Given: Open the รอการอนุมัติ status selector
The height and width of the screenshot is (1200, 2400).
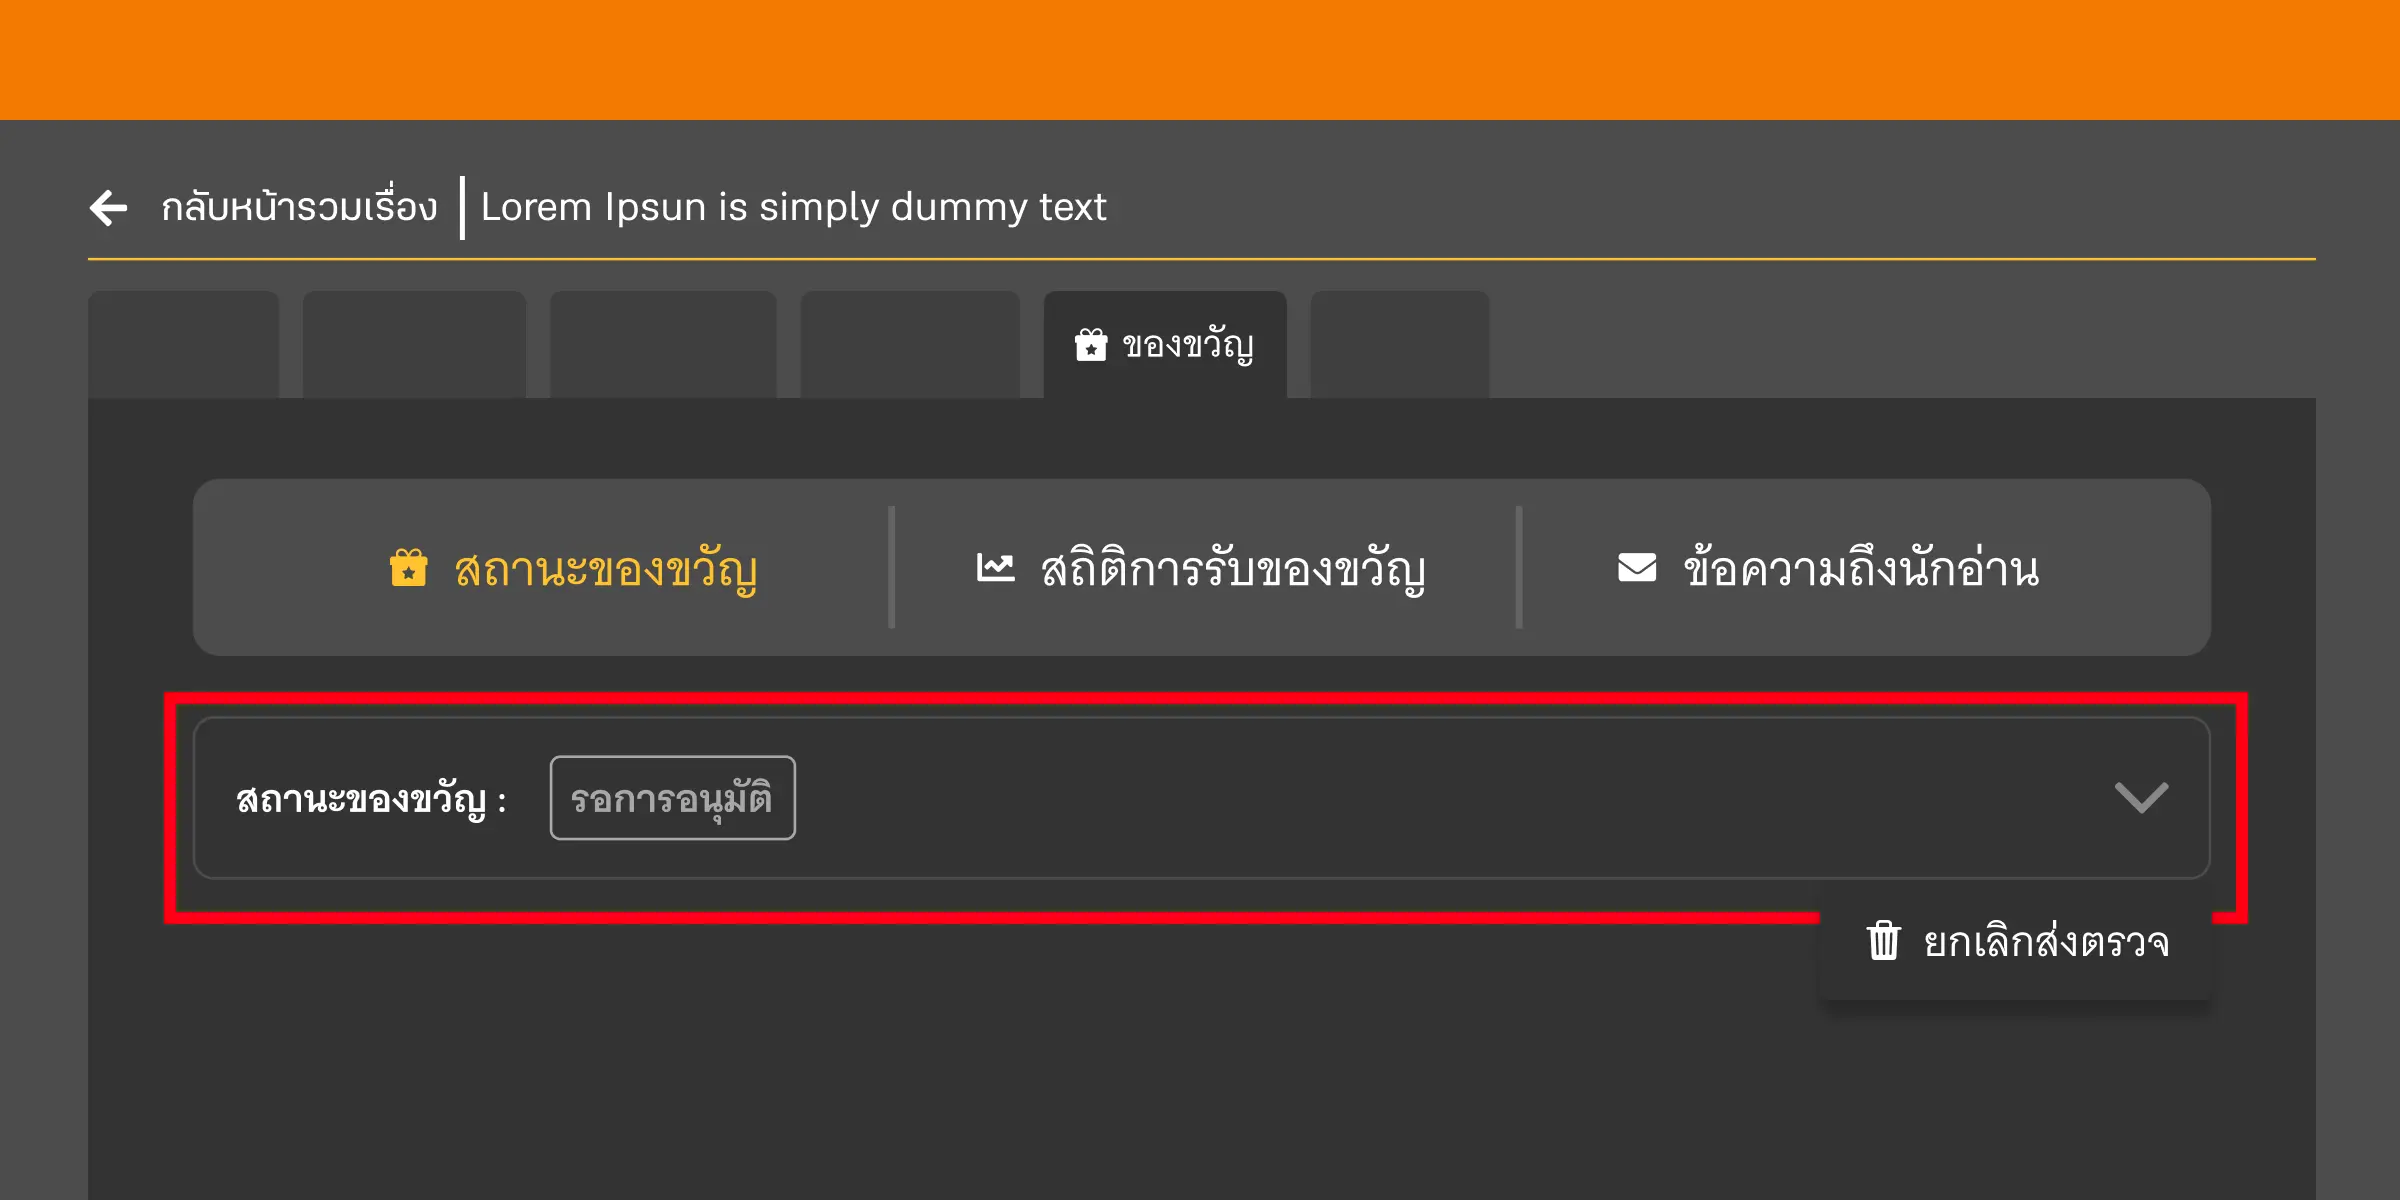Looking at the screenshot, I should click(672, 797).
